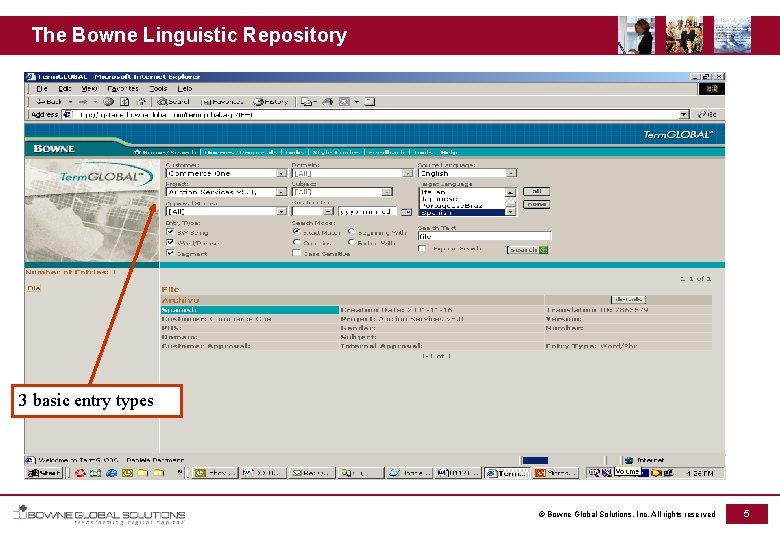Toggle the Word/Phrase entry type checkbox
The height and width of the screenshot is (540, 780).
[x=171, y=242]
